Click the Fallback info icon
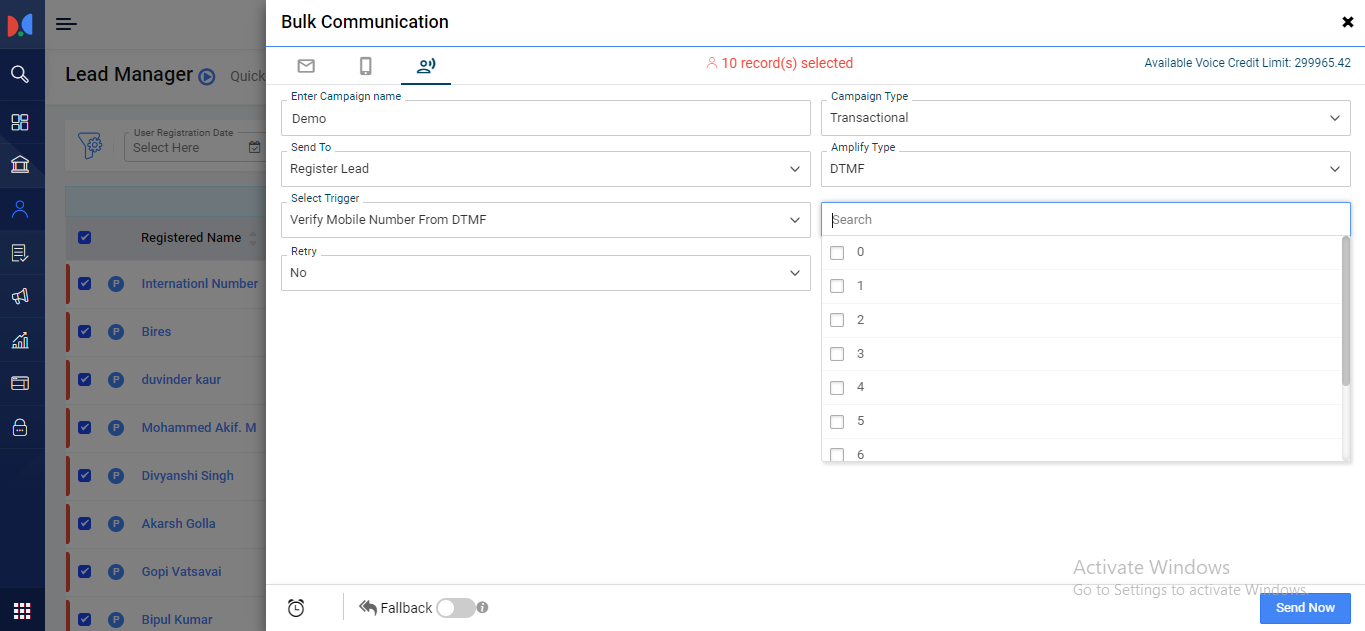This screenshot has width=1365, height=631. coord(482,607)
